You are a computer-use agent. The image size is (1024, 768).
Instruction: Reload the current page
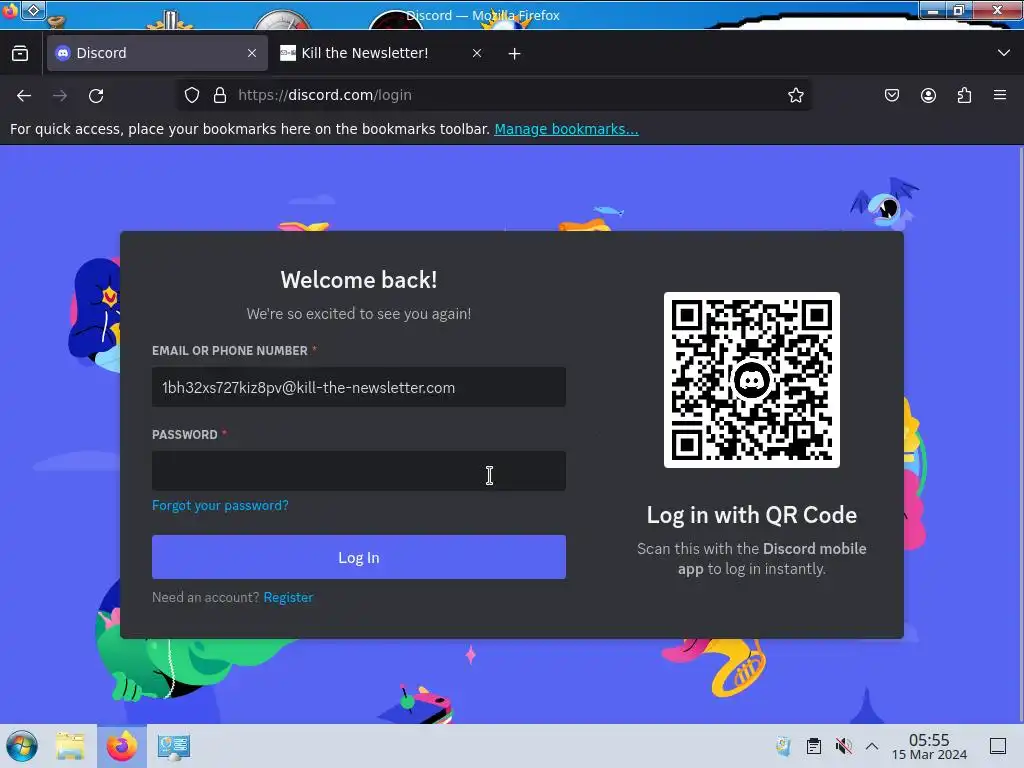pos(96,95)
